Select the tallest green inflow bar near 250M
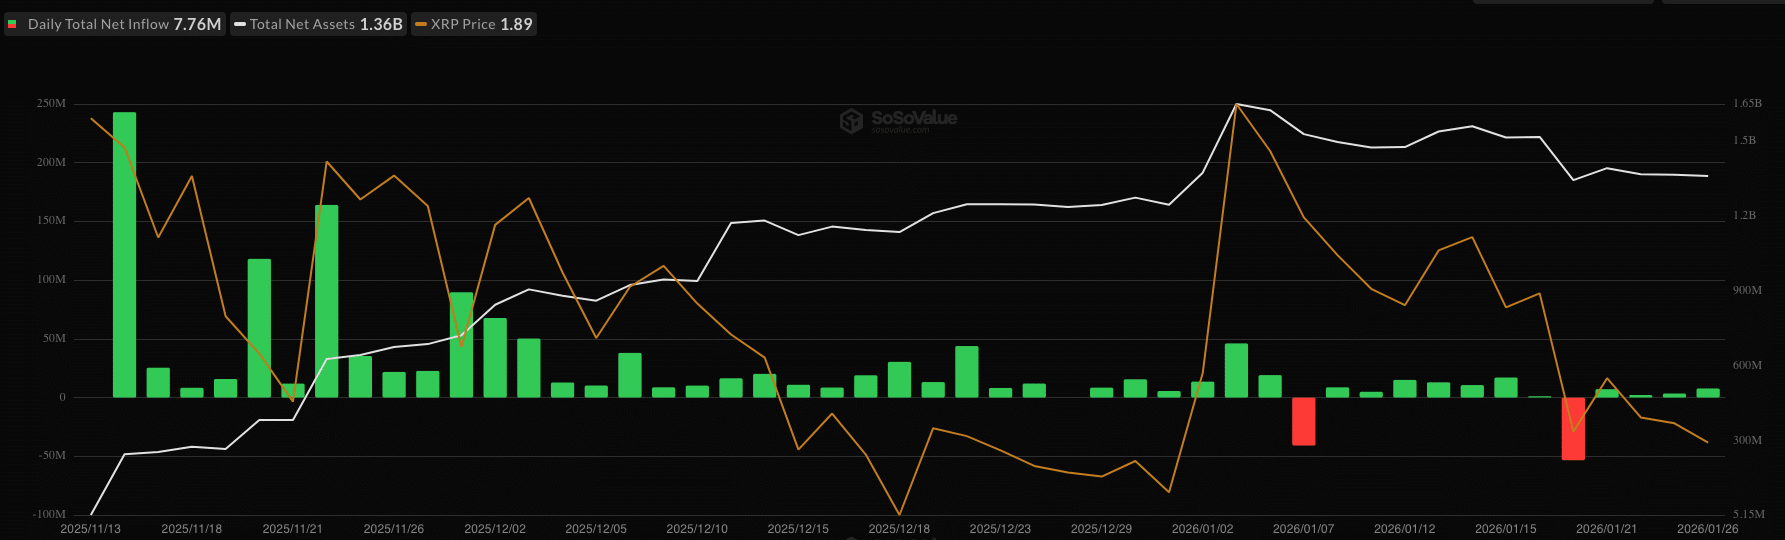 125,255
